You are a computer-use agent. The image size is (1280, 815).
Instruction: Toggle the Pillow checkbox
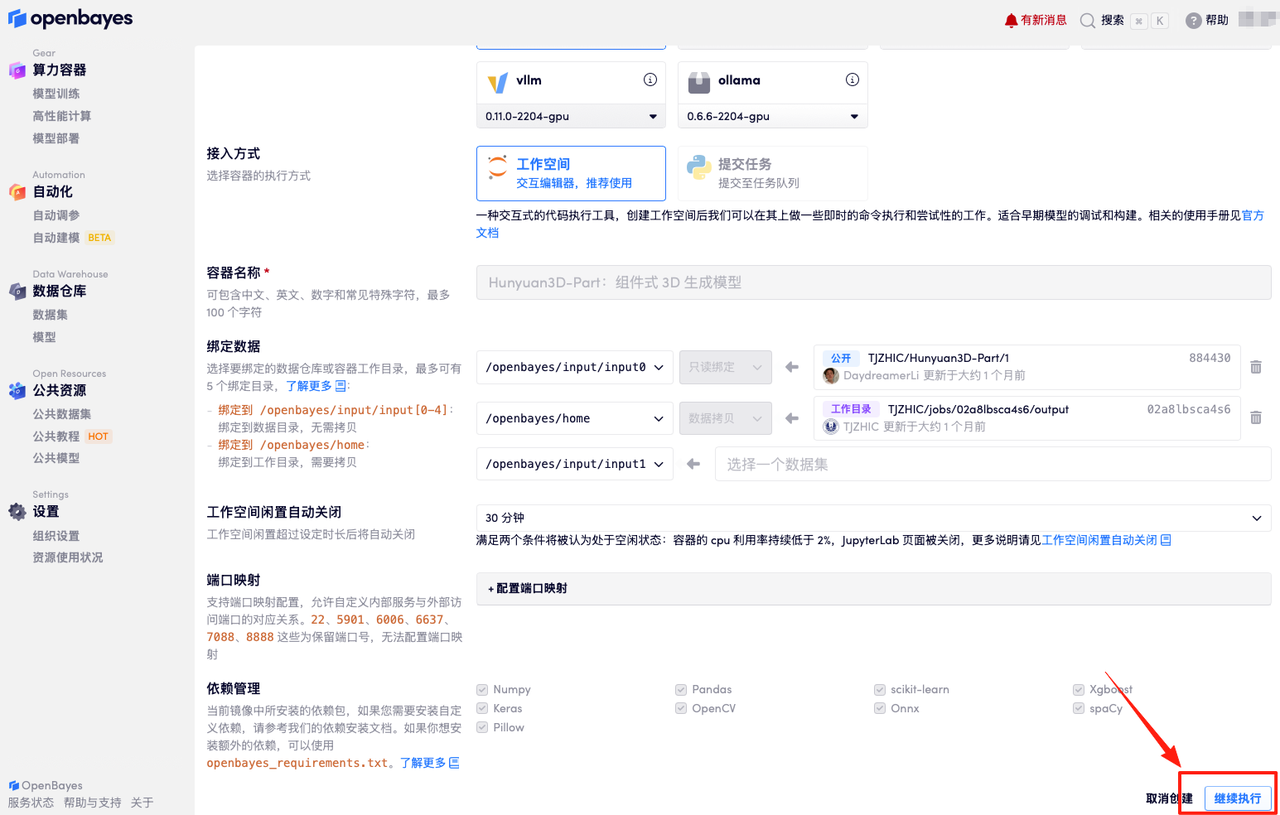point(482,727)
